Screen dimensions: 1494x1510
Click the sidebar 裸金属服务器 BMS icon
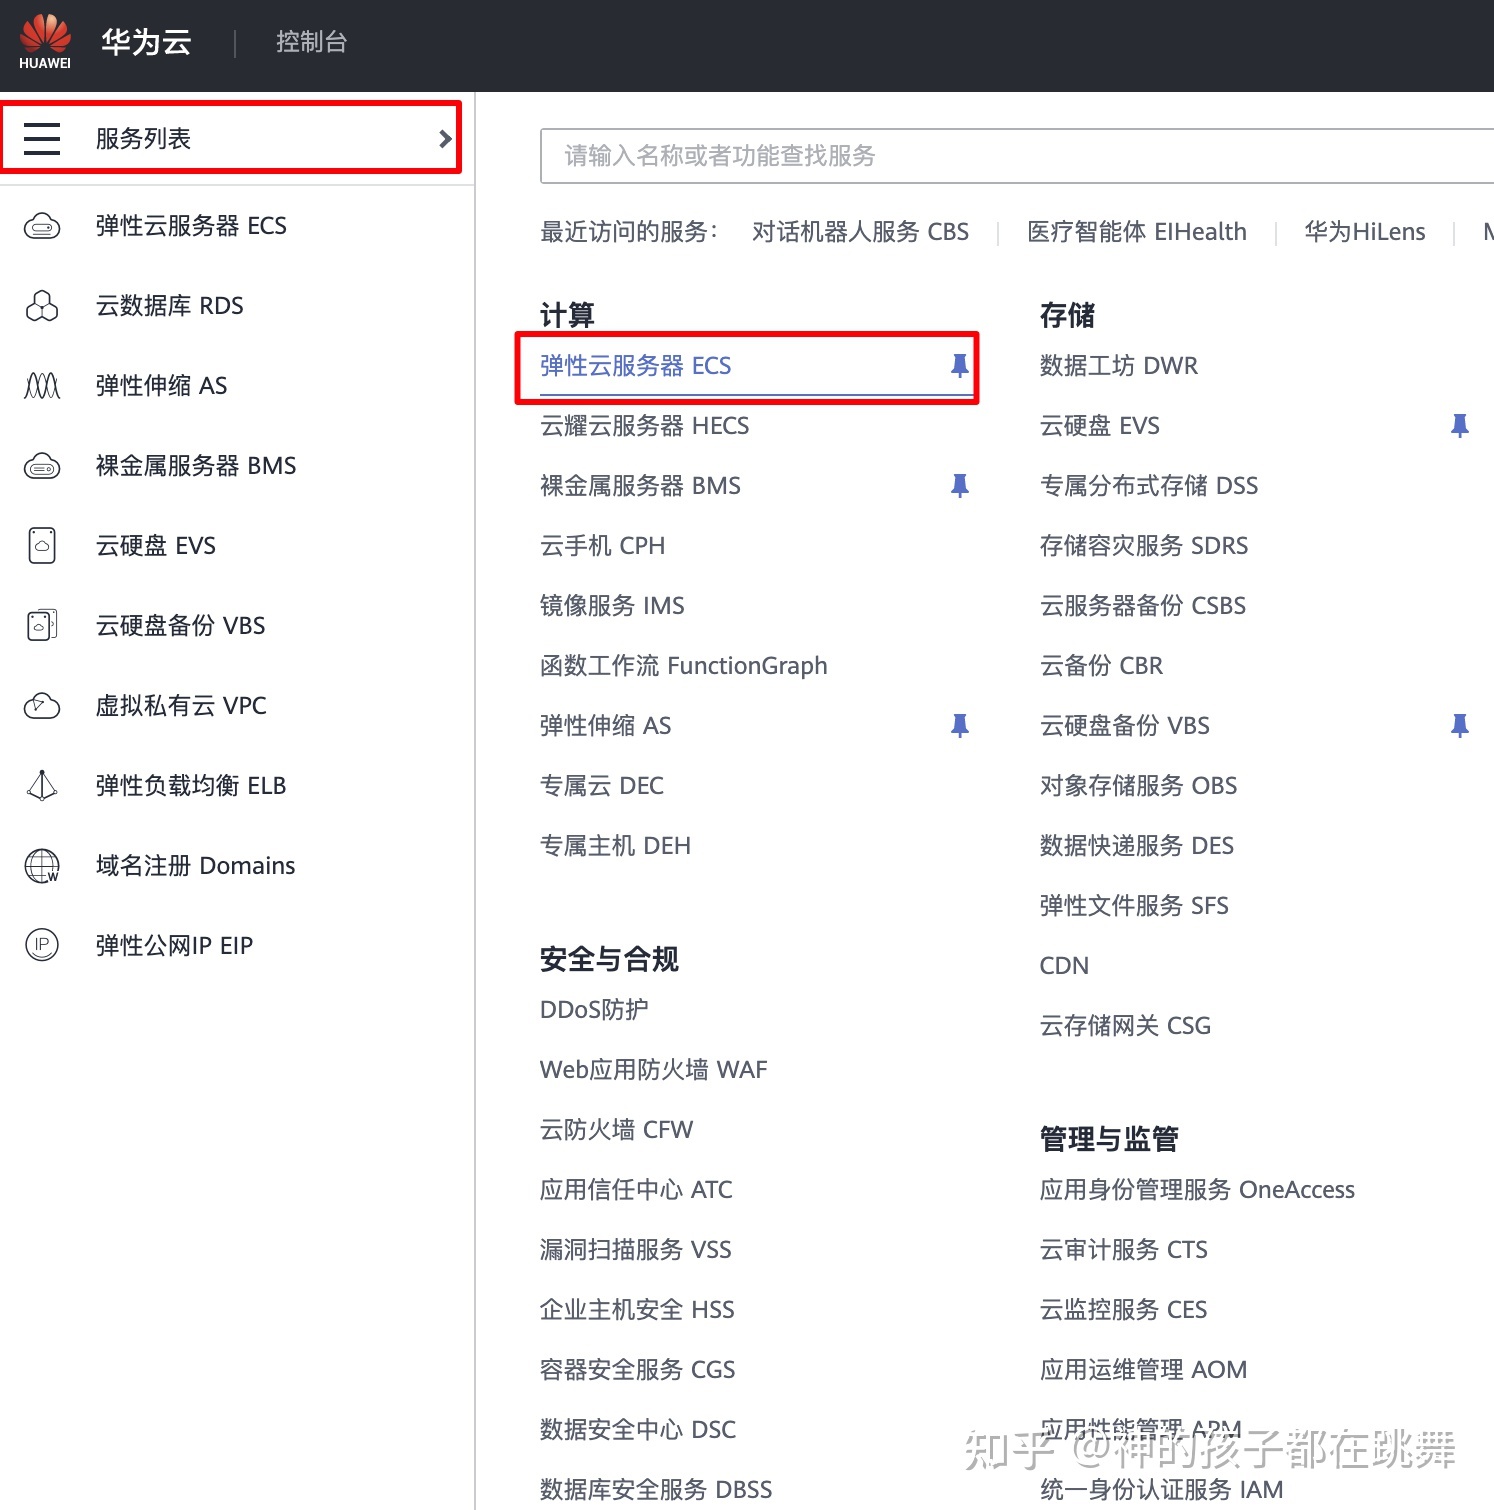[x=42, y=466]
